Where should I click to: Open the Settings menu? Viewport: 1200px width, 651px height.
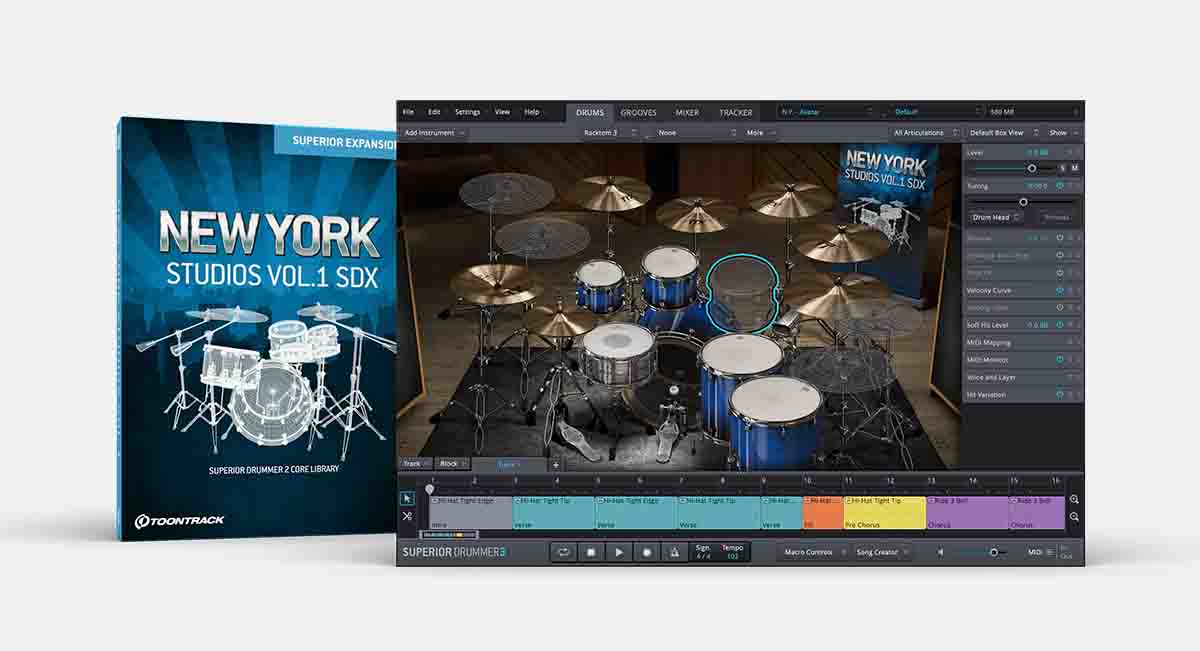click(x=467, y=112)
